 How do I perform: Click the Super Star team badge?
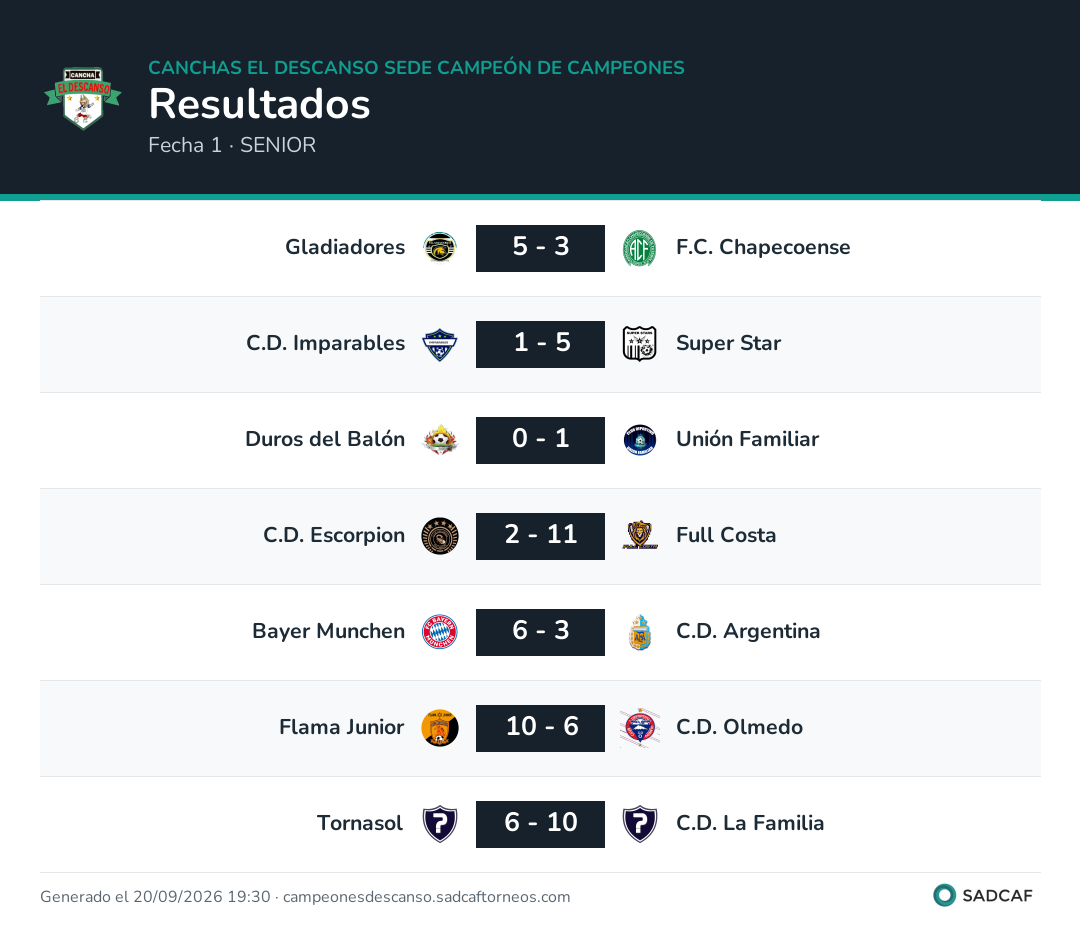click(x=639, y=344)
